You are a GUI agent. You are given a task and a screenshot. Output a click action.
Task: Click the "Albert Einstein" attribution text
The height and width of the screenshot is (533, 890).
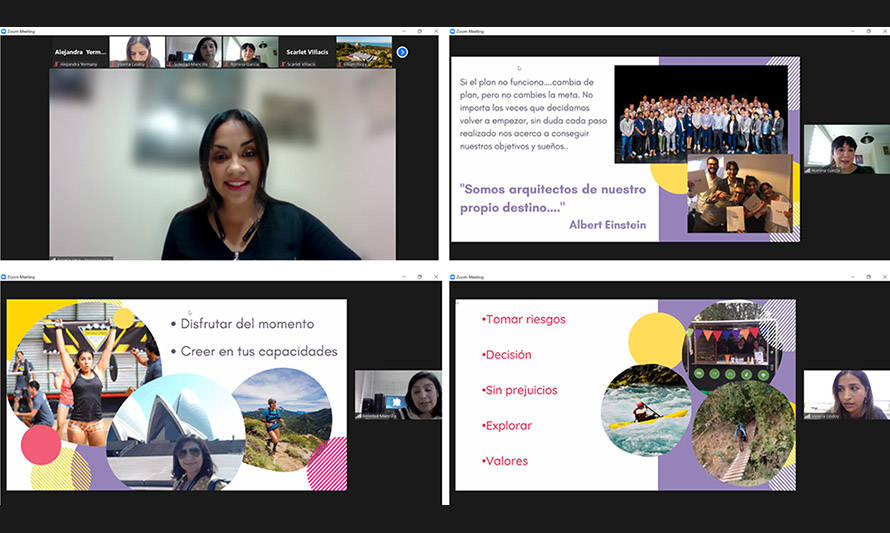(607, 225)
